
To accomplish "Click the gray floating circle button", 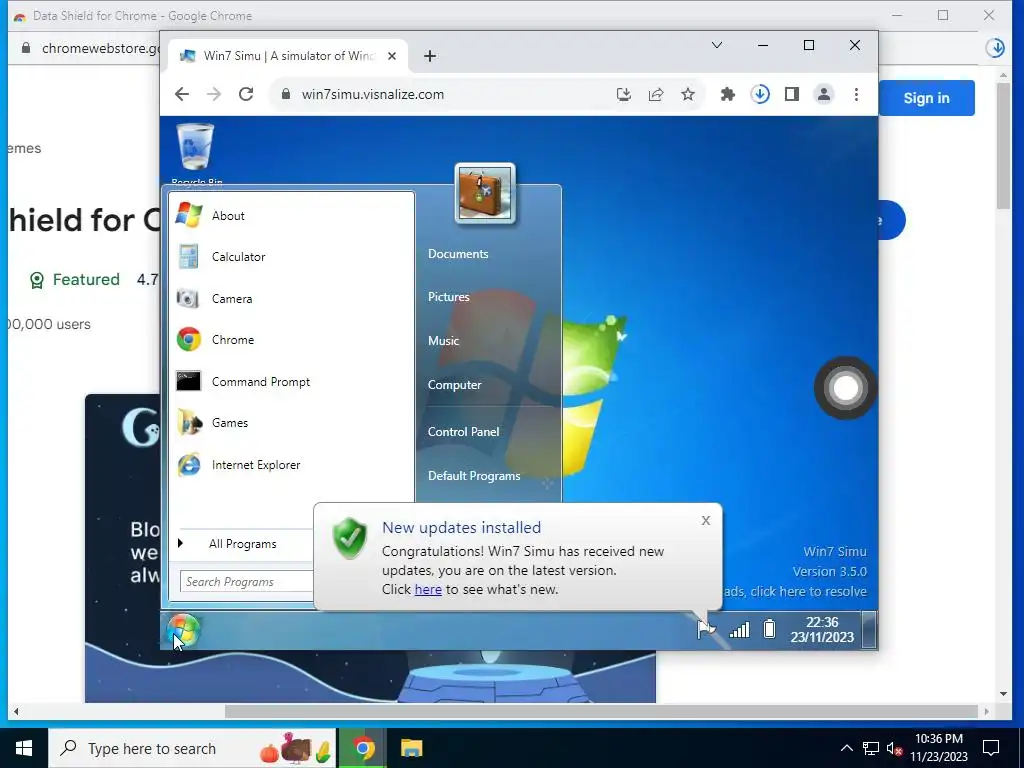I will [845, 388].
